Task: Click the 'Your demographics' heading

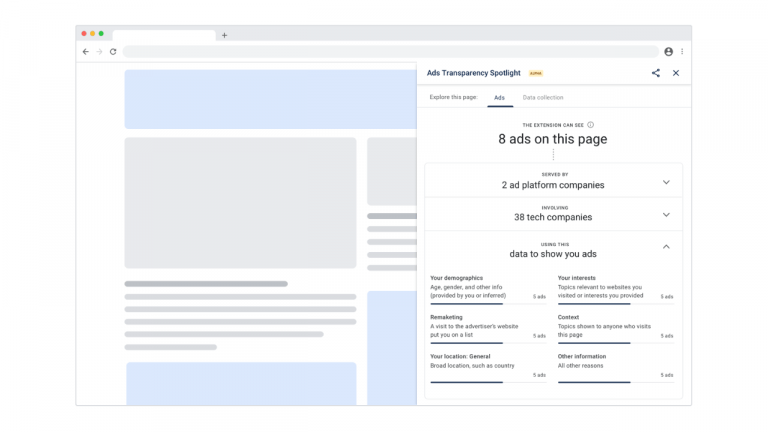Action: click(456, 278)
